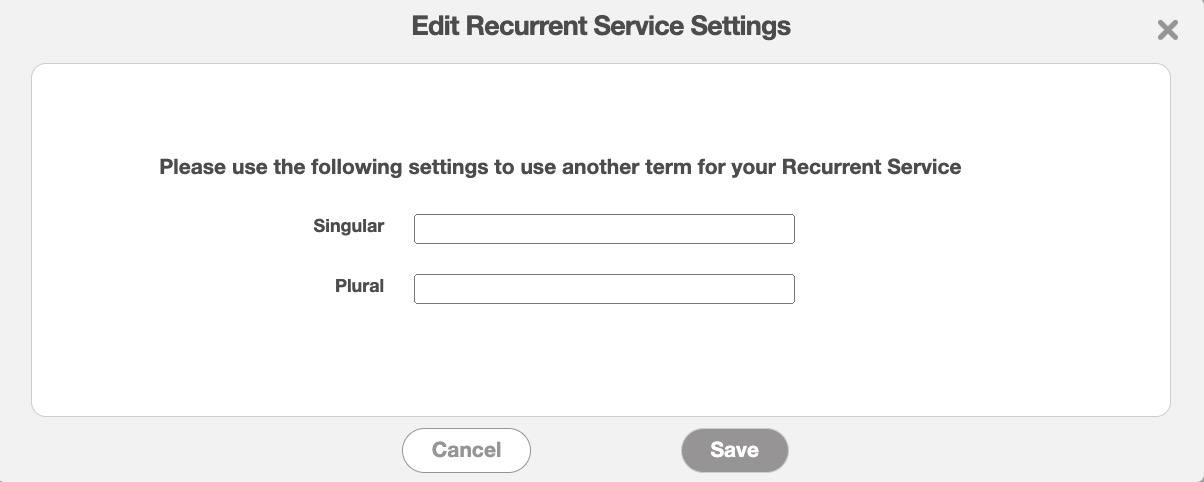Focus the input box next to Singular
Image resolution: width=1204 pixels, height=482 pixels.
coord(604,229)
